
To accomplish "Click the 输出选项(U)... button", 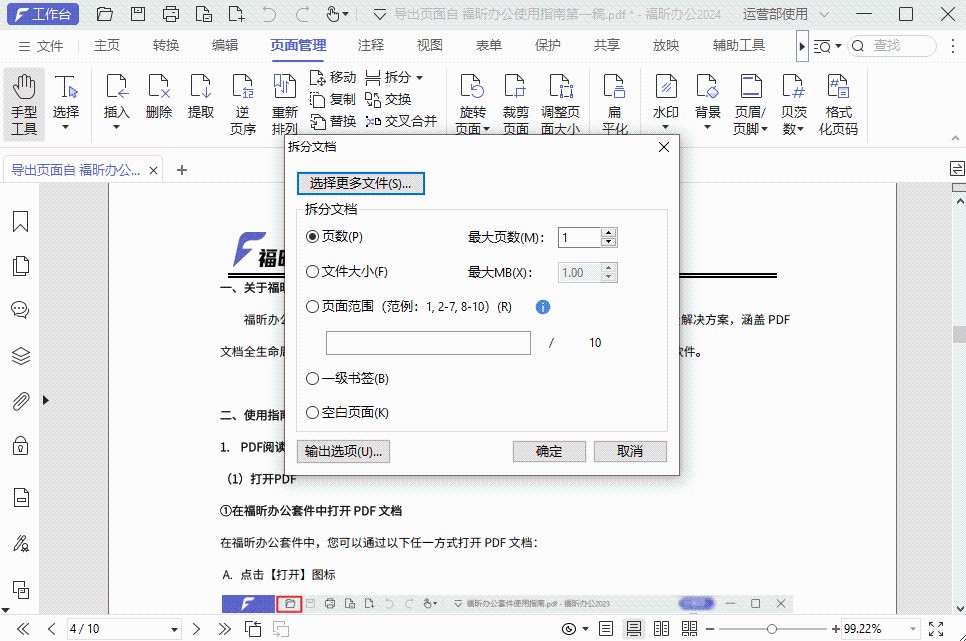I will click(x=343, y=451).
